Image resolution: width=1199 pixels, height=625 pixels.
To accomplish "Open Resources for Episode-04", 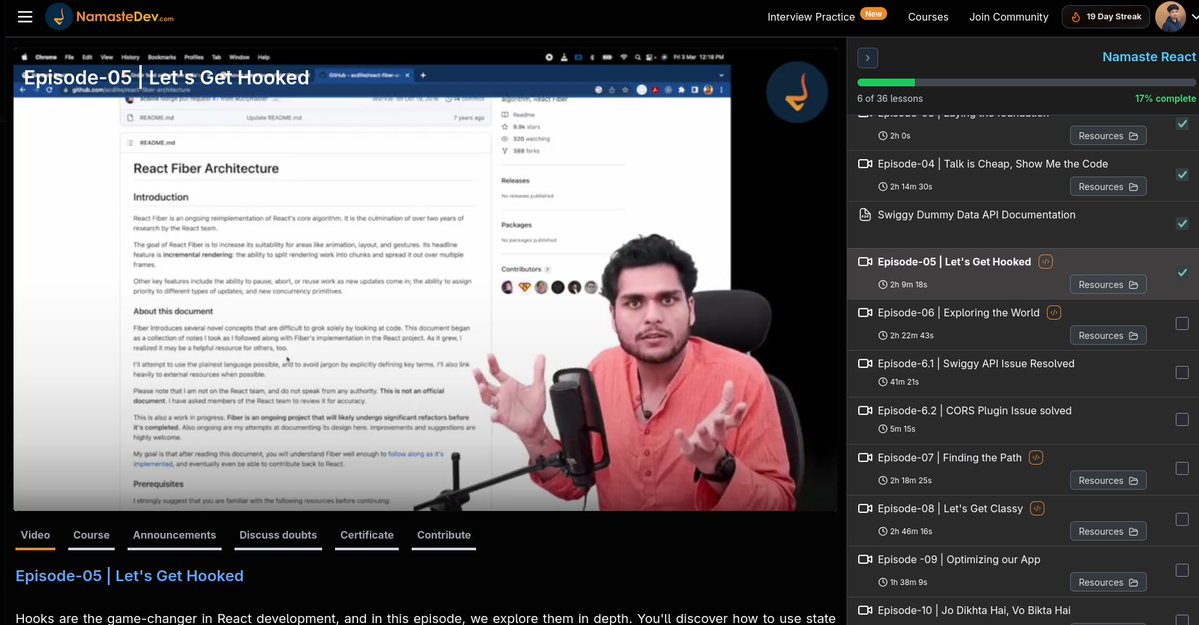I will 1108,187.
